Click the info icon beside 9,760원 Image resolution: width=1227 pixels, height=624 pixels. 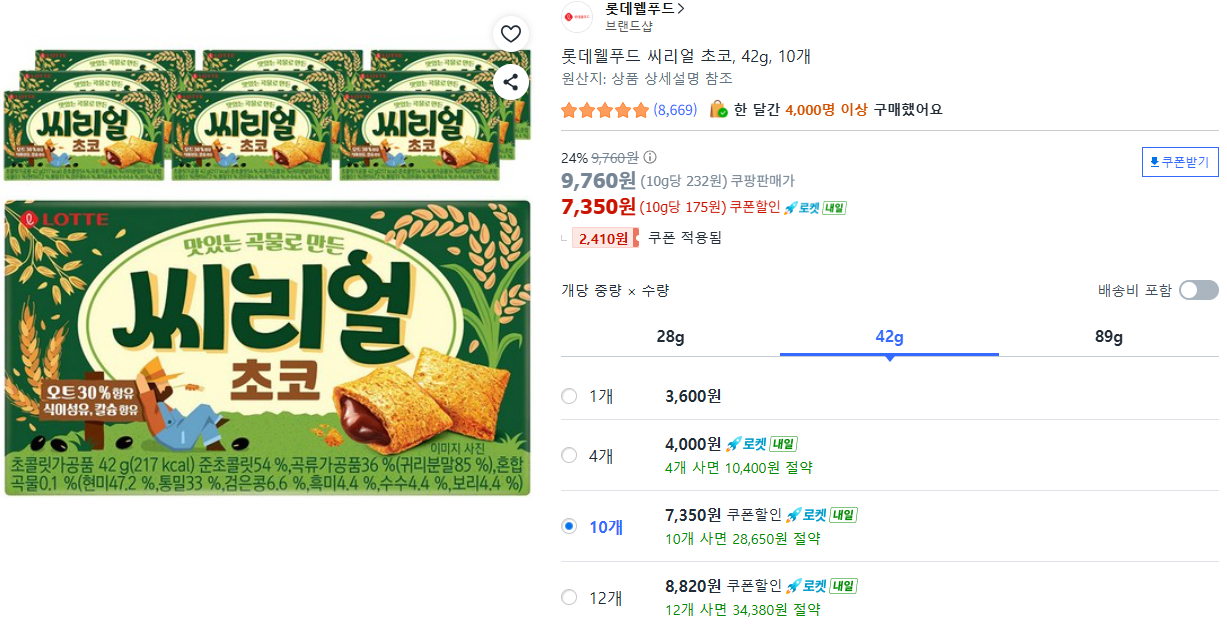650,157
